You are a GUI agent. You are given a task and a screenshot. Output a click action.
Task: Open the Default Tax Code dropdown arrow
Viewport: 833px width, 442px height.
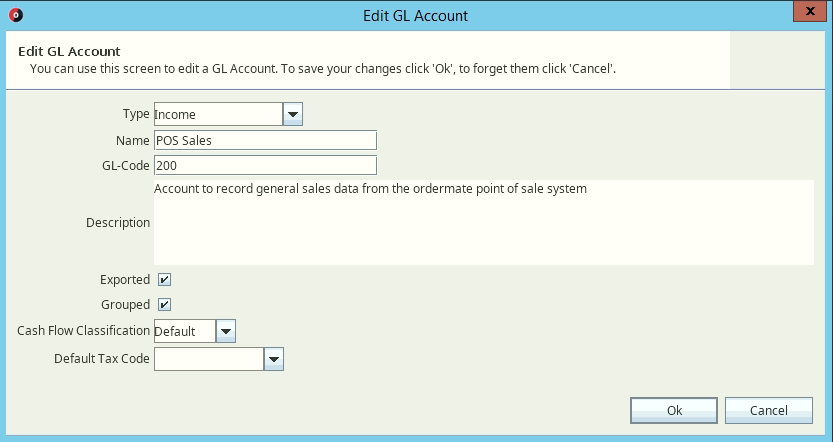274,359
